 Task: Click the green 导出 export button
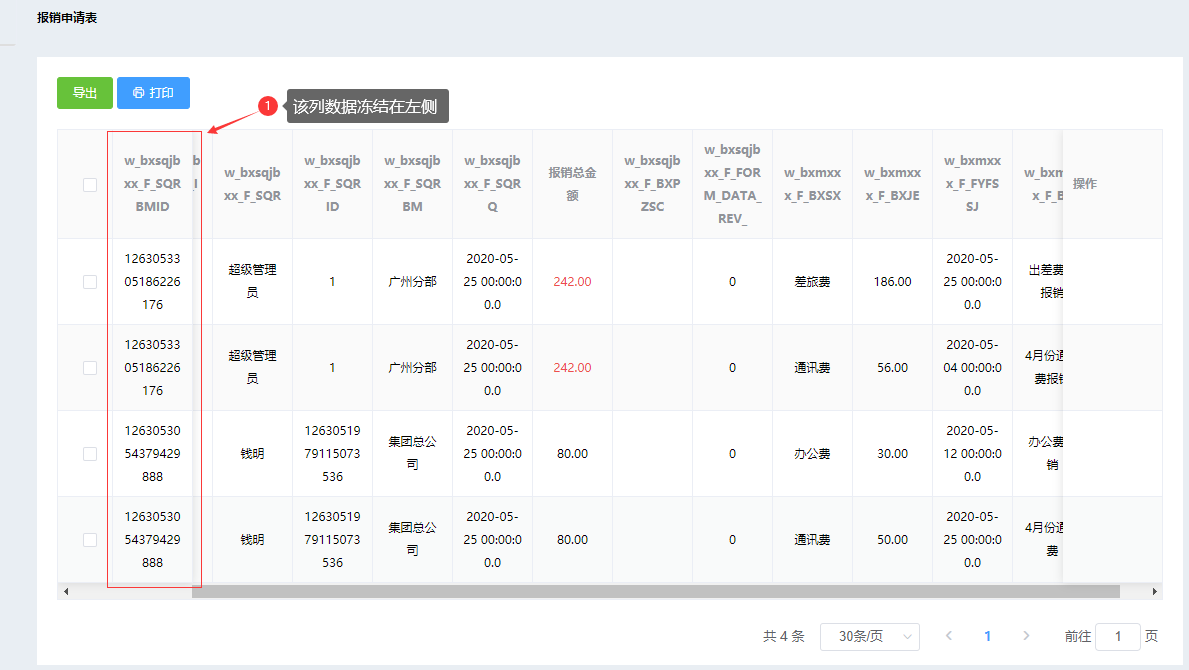click(x=85, y=93)
